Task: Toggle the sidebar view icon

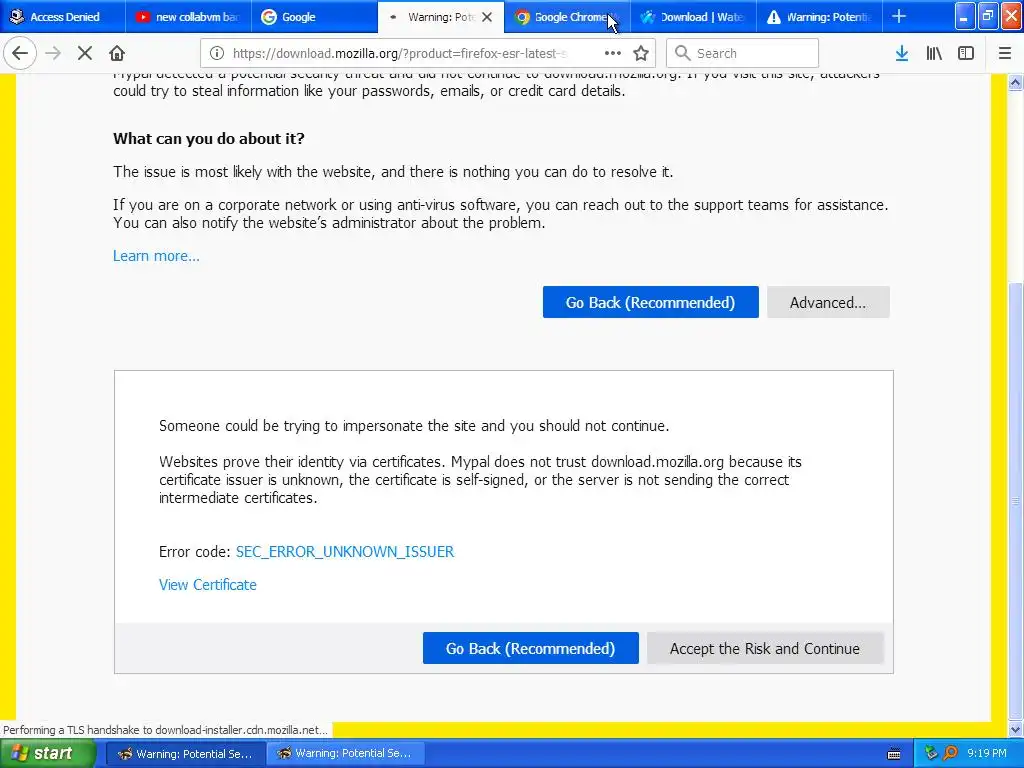Action: pos(966,53)
